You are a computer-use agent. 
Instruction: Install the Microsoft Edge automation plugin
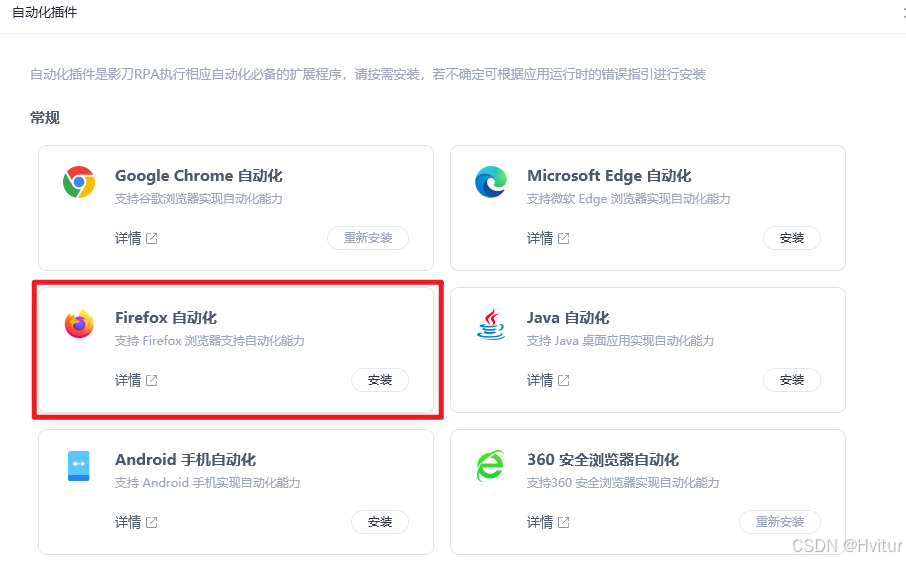792,238
